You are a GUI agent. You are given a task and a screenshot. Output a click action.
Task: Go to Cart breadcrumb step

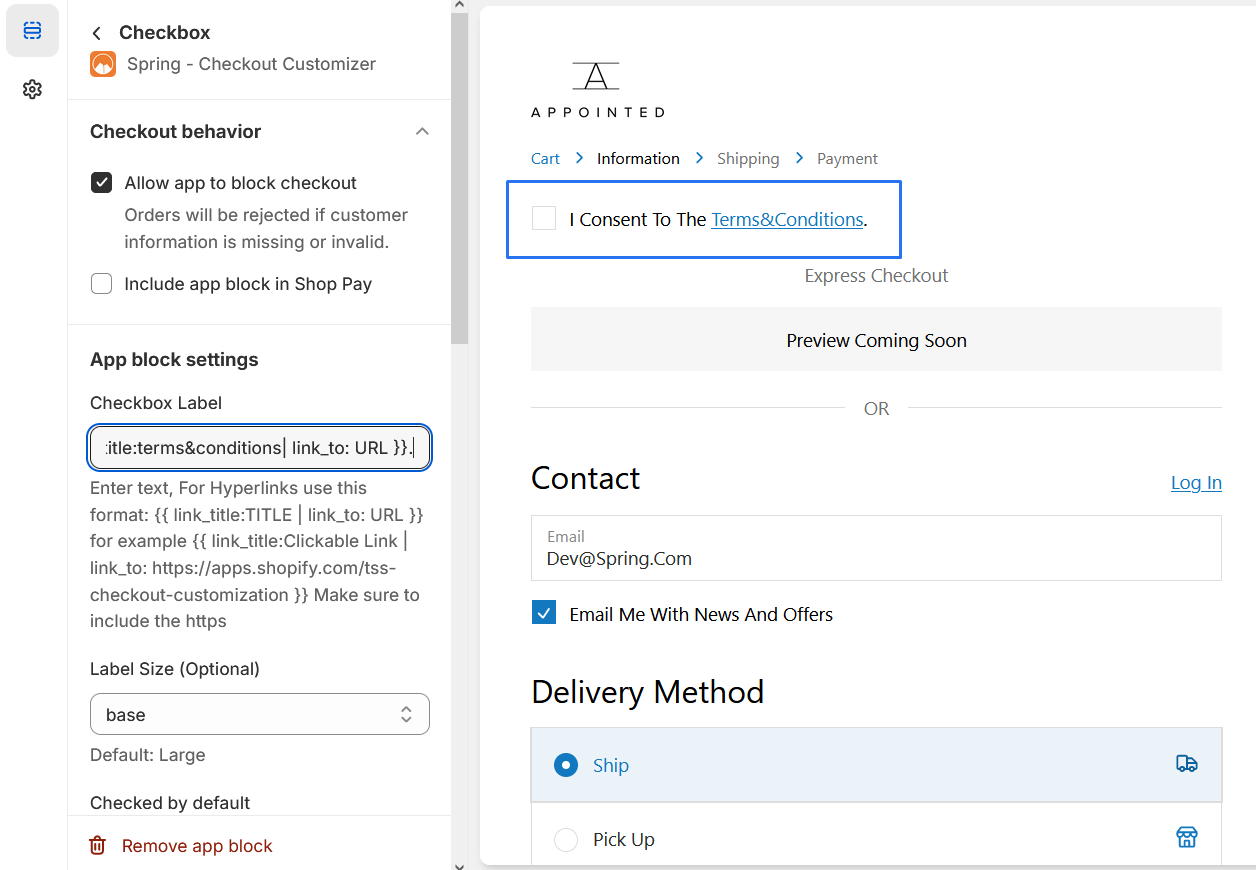pyautogui.click(x=545, y=159)
